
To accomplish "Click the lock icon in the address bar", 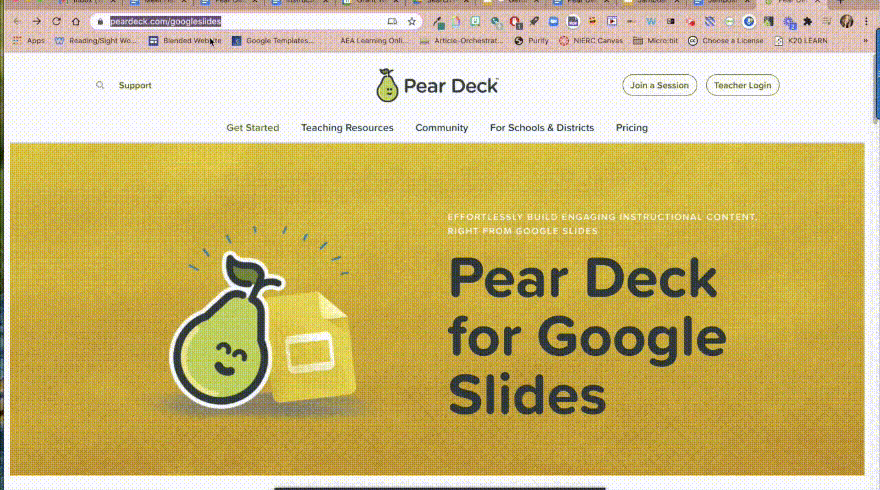I will [100, 21].
